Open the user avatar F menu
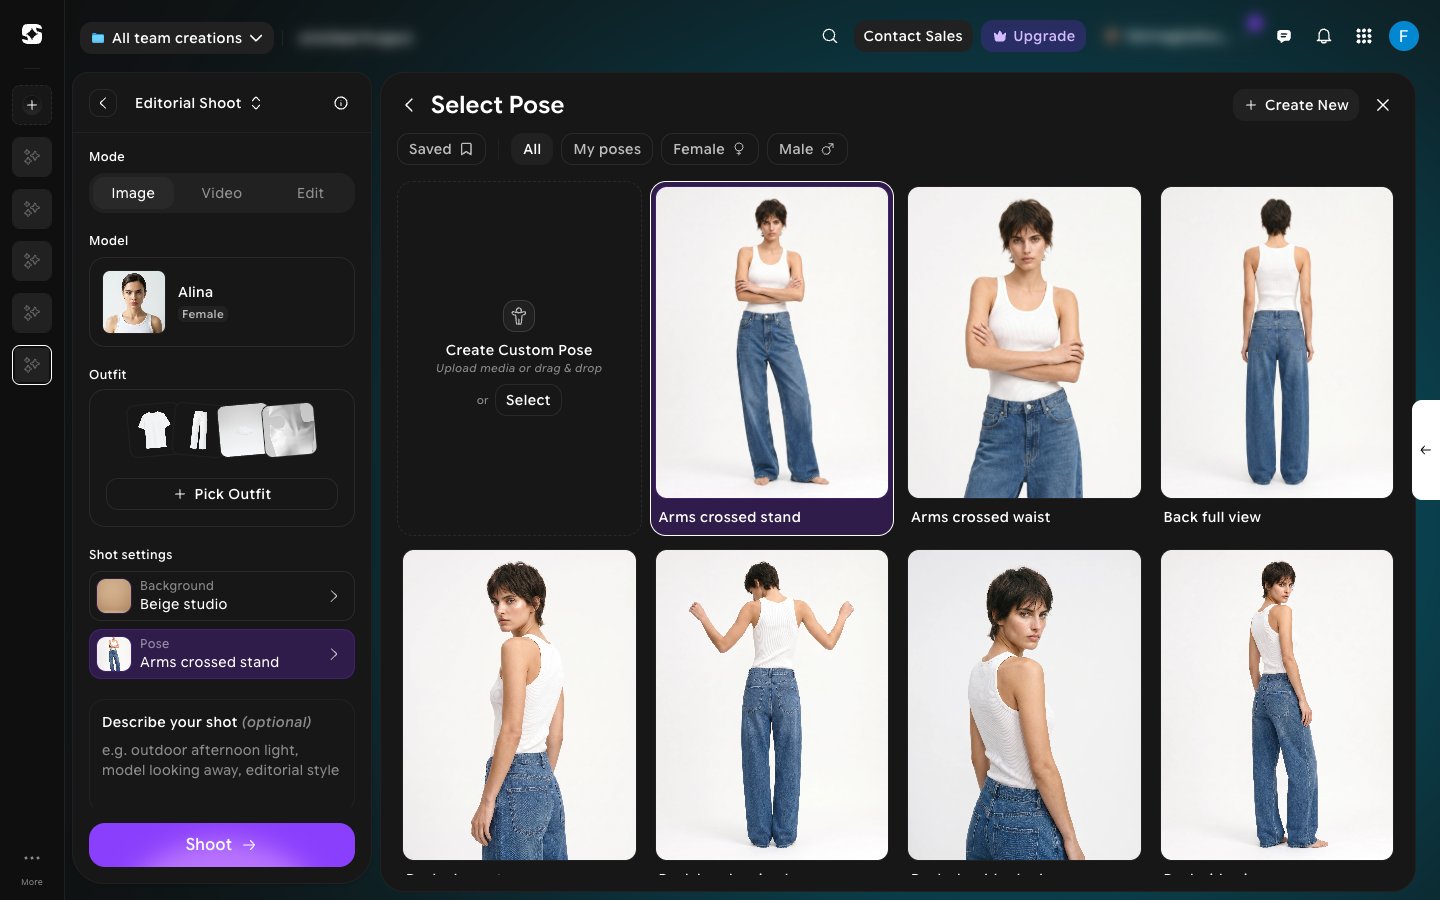1440x900 pixels. point(1404,36)
